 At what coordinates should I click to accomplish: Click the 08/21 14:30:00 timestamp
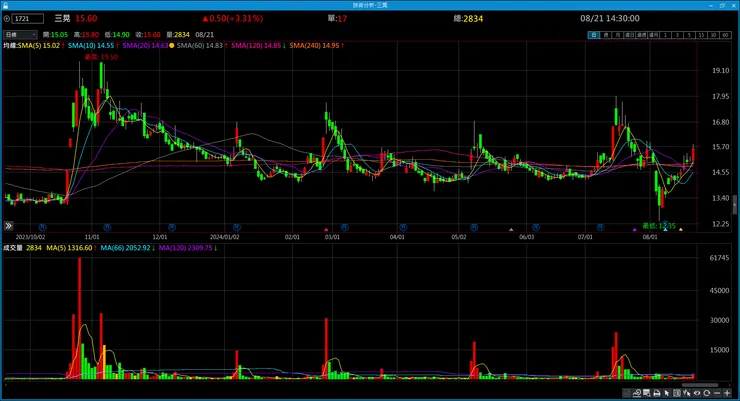click(610, 18)
